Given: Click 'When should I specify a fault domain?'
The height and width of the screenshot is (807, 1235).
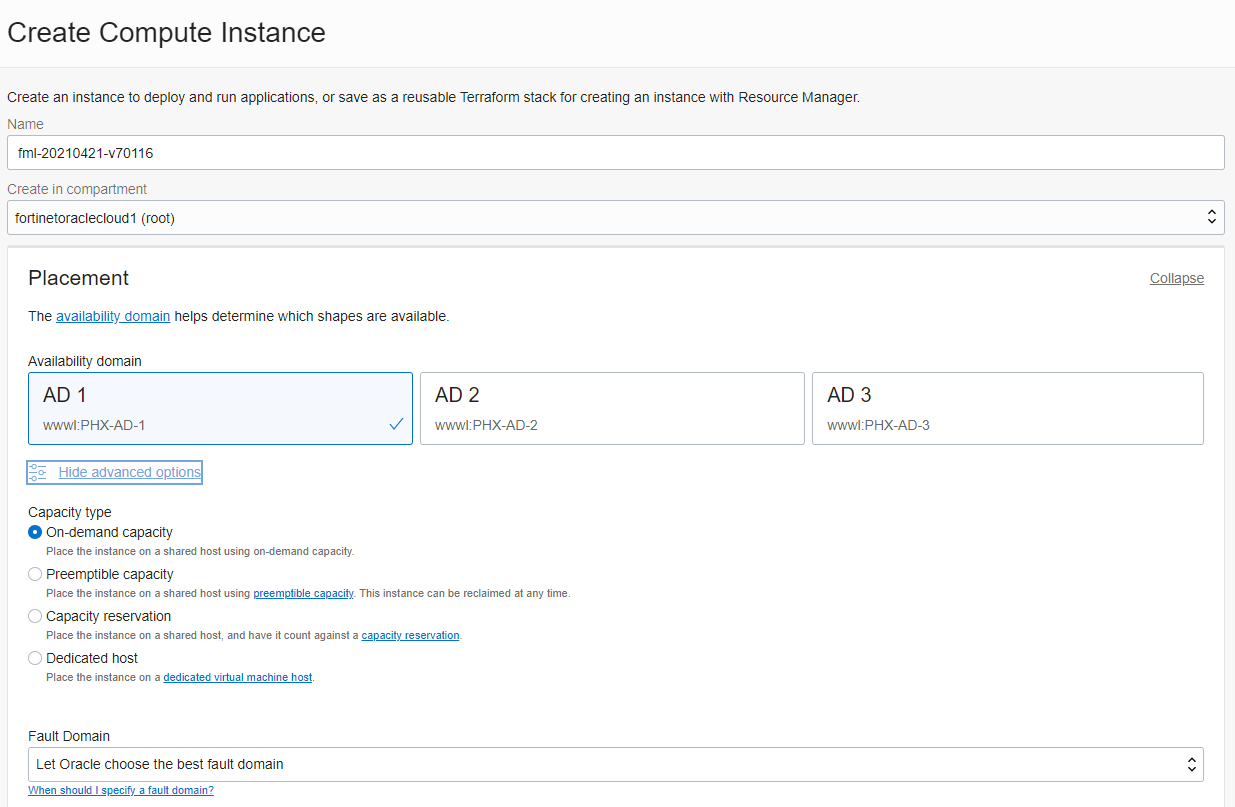Looking at the screenshot, I should point(120,789).
